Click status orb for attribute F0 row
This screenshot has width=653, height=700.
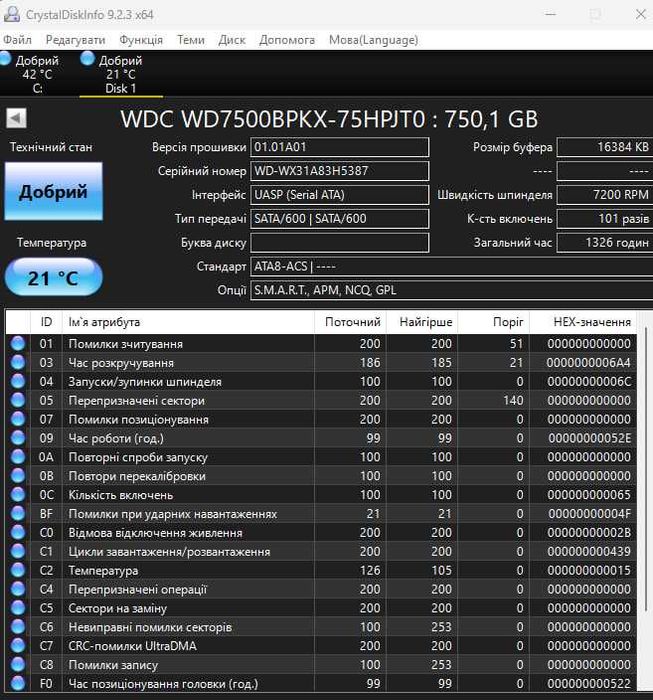(x=18, y=683)
